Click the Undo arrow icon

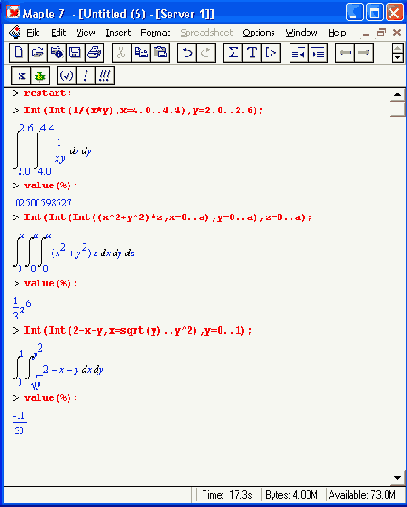[187, 53]
